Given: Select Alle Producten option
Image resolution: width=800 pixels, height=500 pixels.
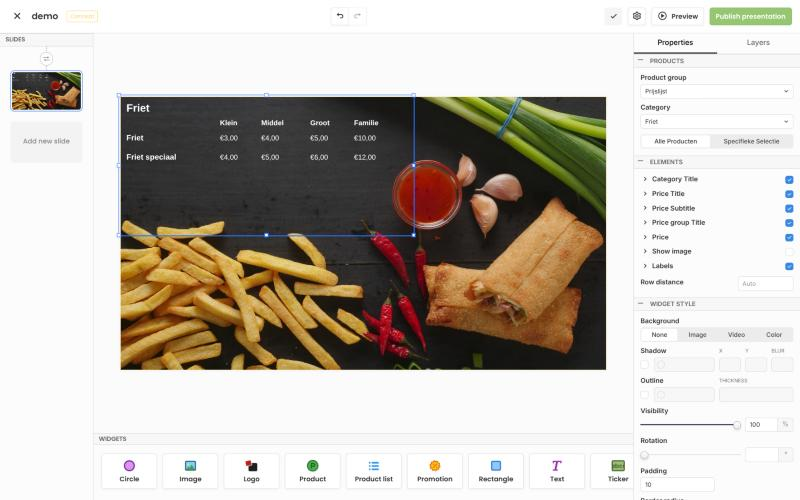Looking at the screenshot, I should [x=676, y=141].
